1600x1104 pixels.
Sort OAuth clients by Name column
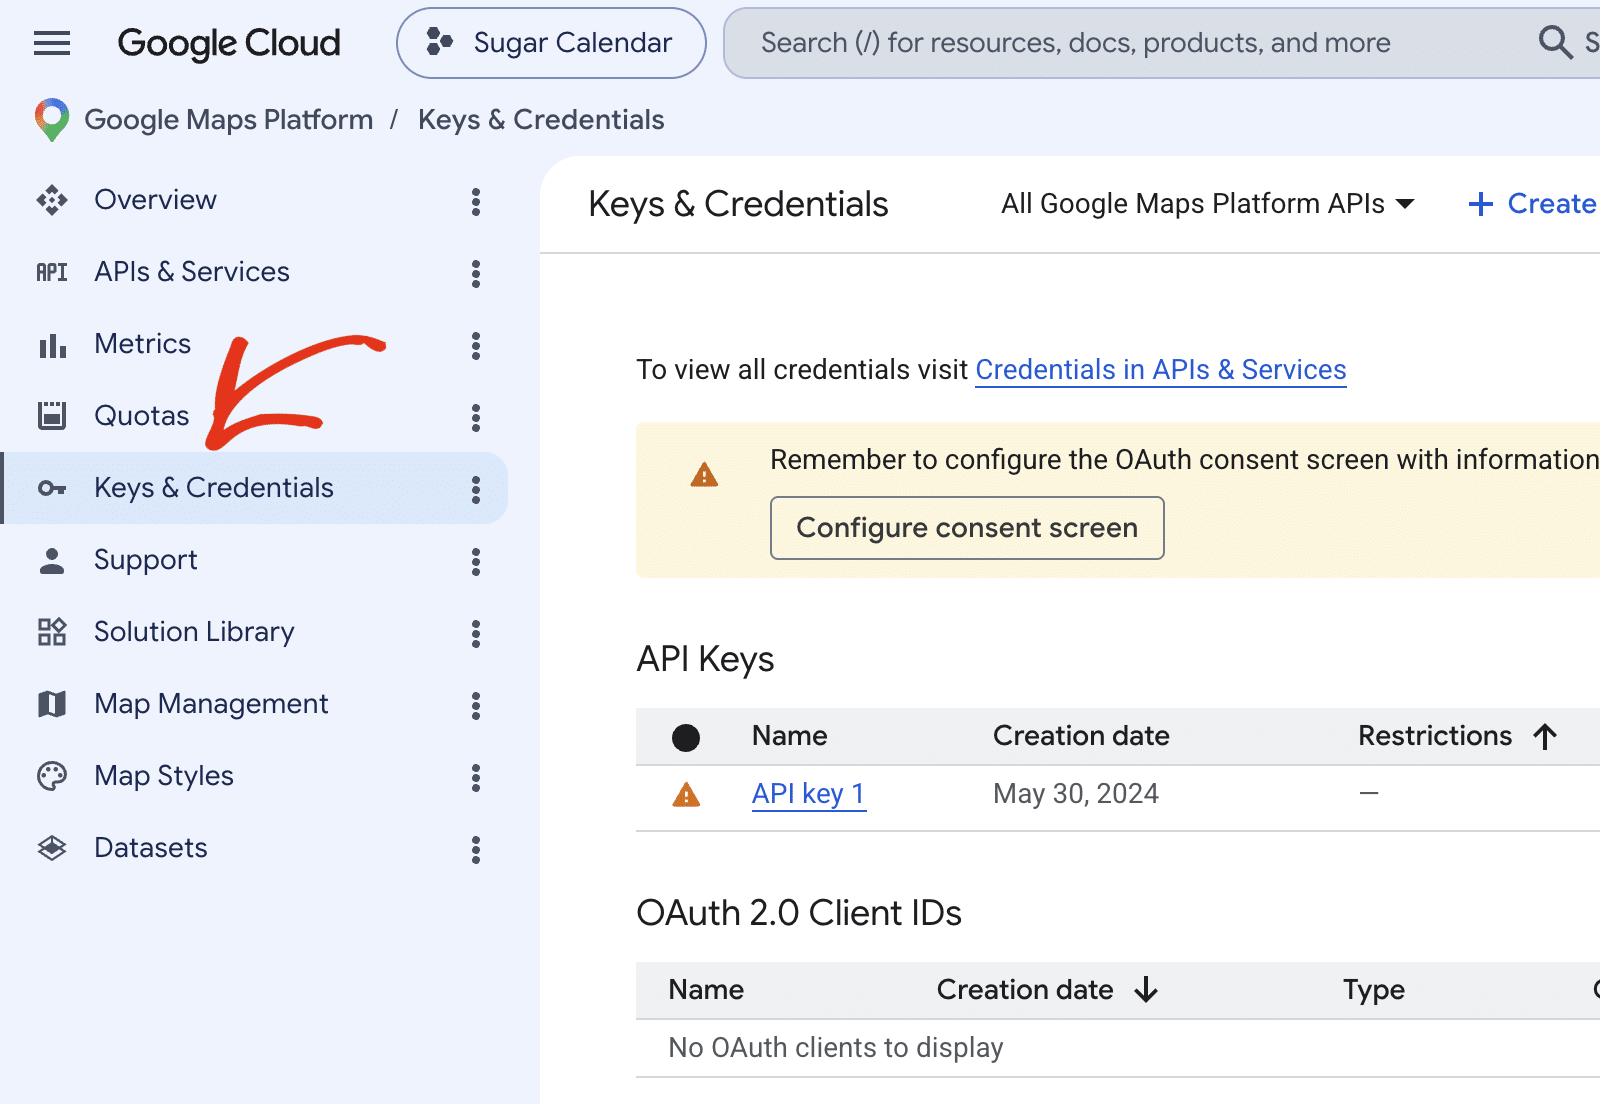tap(706, 990)
